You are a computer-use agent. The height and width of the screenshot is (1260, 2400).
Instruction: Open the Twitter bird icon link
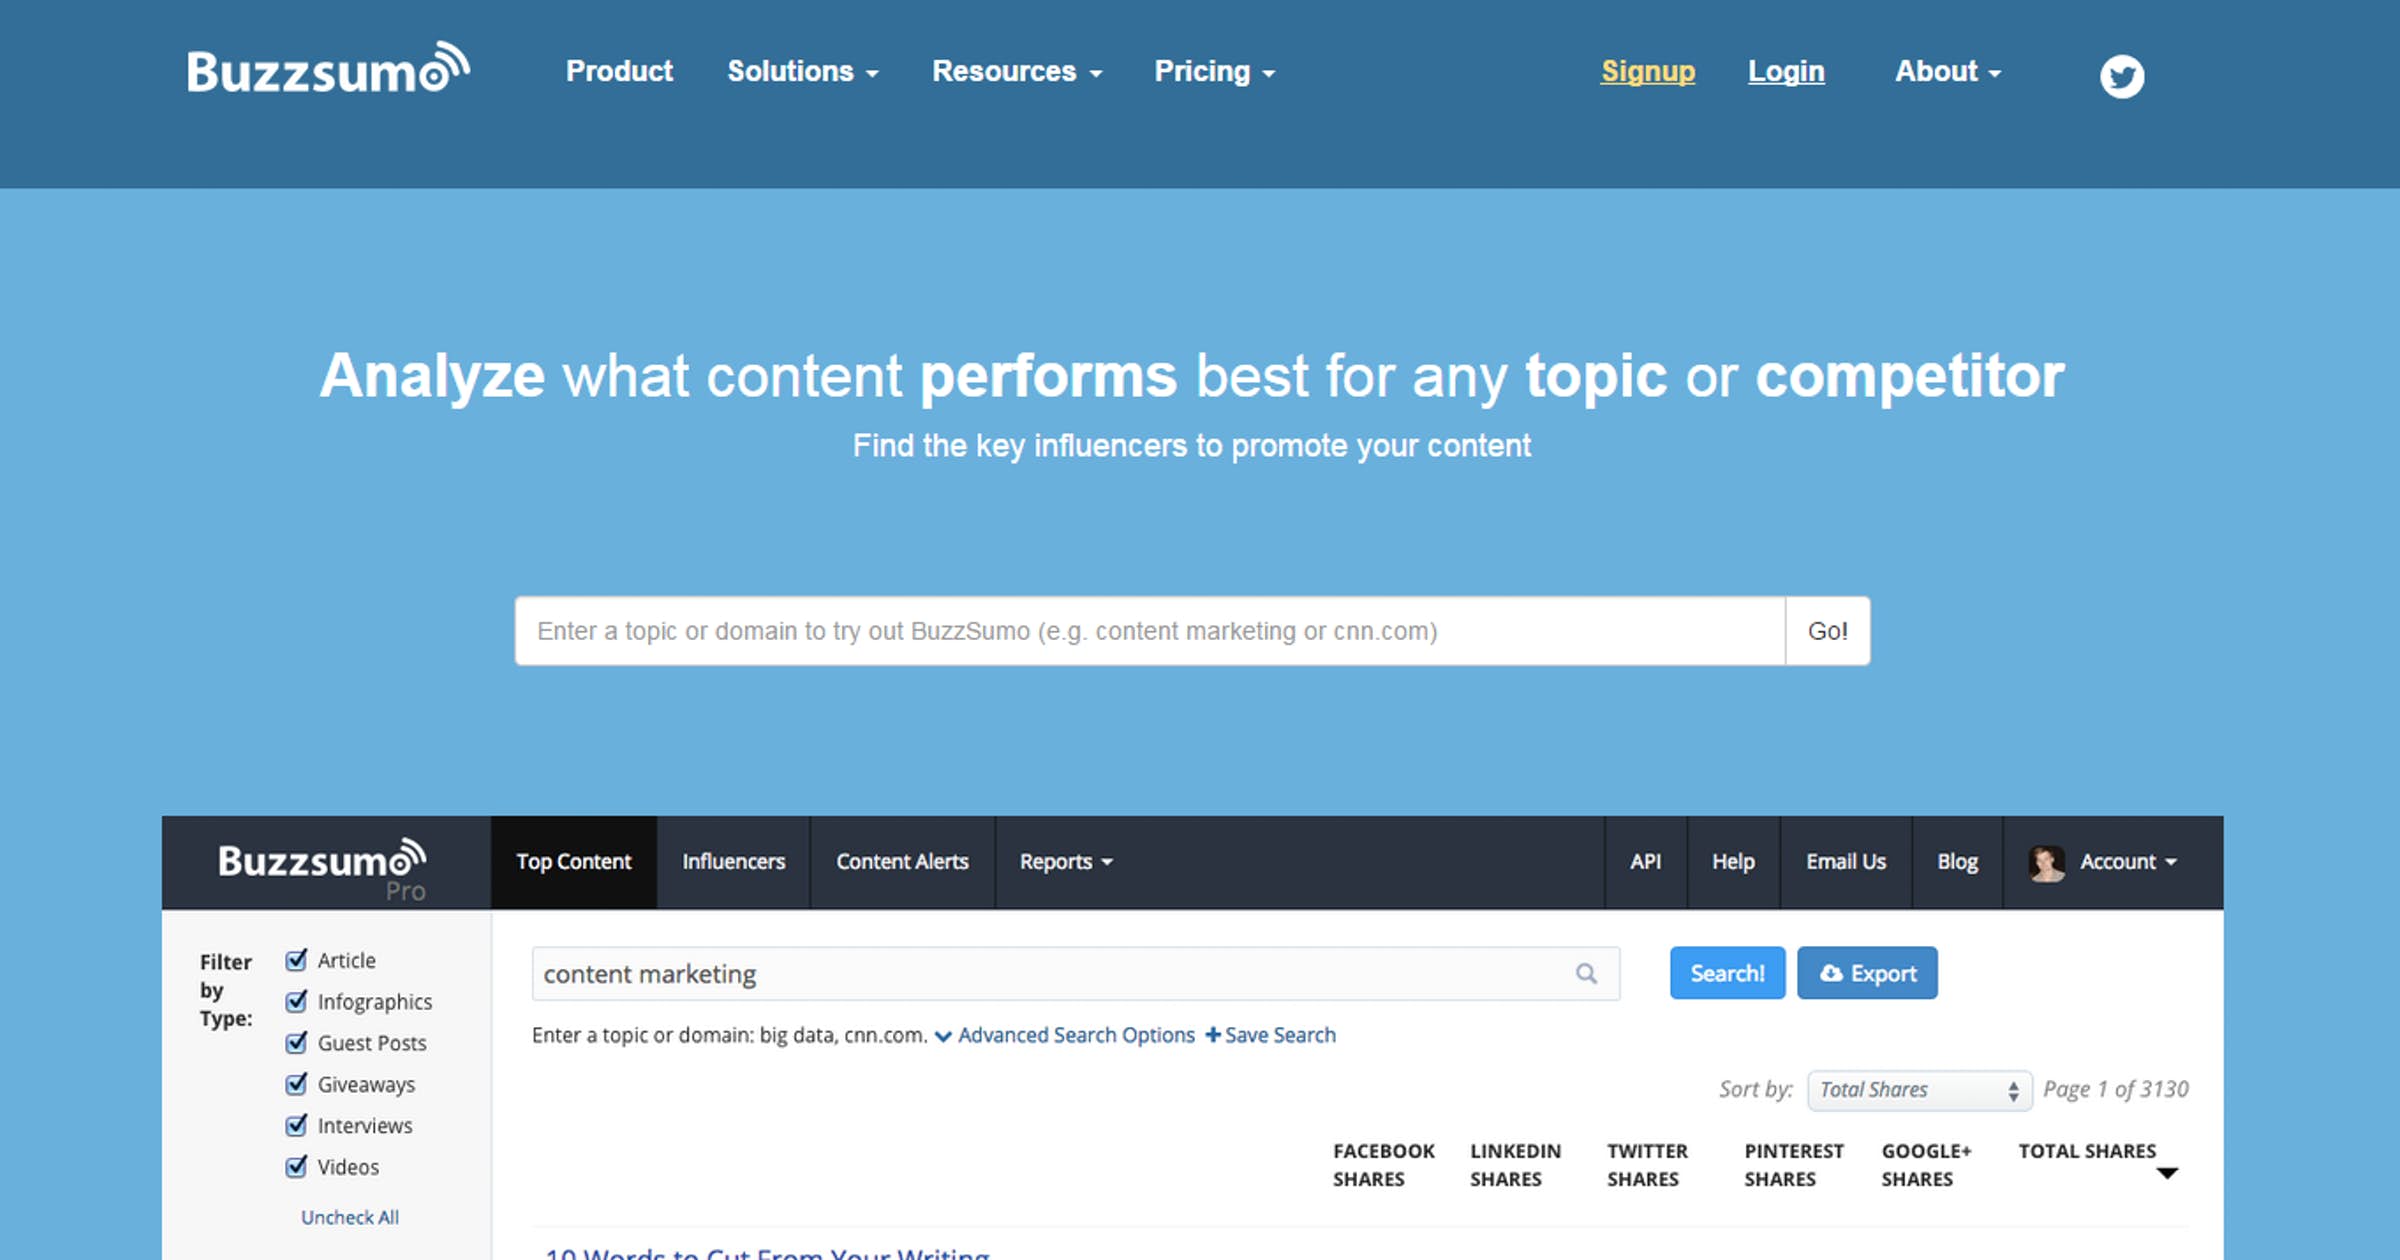pos(2122,76)
